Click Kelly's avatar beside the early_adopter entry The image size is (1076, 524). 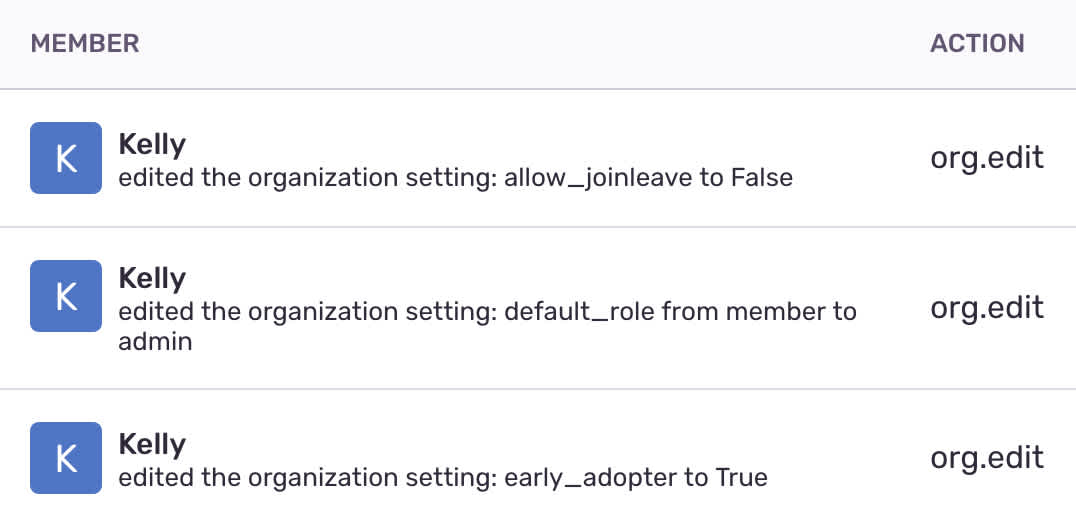[x=66, y=458]
